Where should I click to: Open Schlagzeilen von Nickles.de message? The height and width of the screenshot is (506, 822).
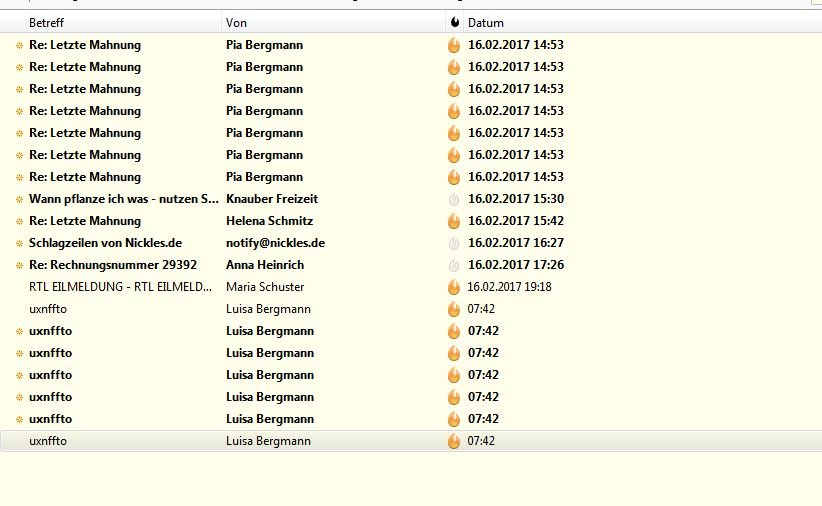click(x=105, y=243)
